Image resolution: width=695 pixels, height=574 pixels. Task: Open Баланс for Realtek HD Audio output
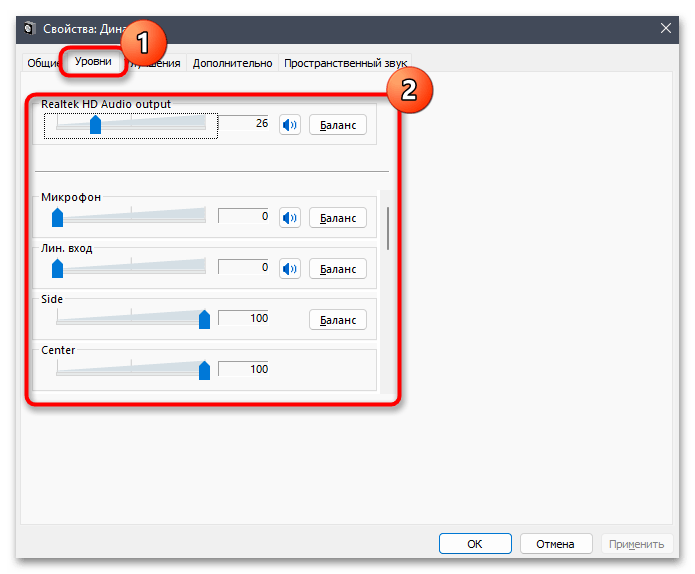tap(338, 125)
